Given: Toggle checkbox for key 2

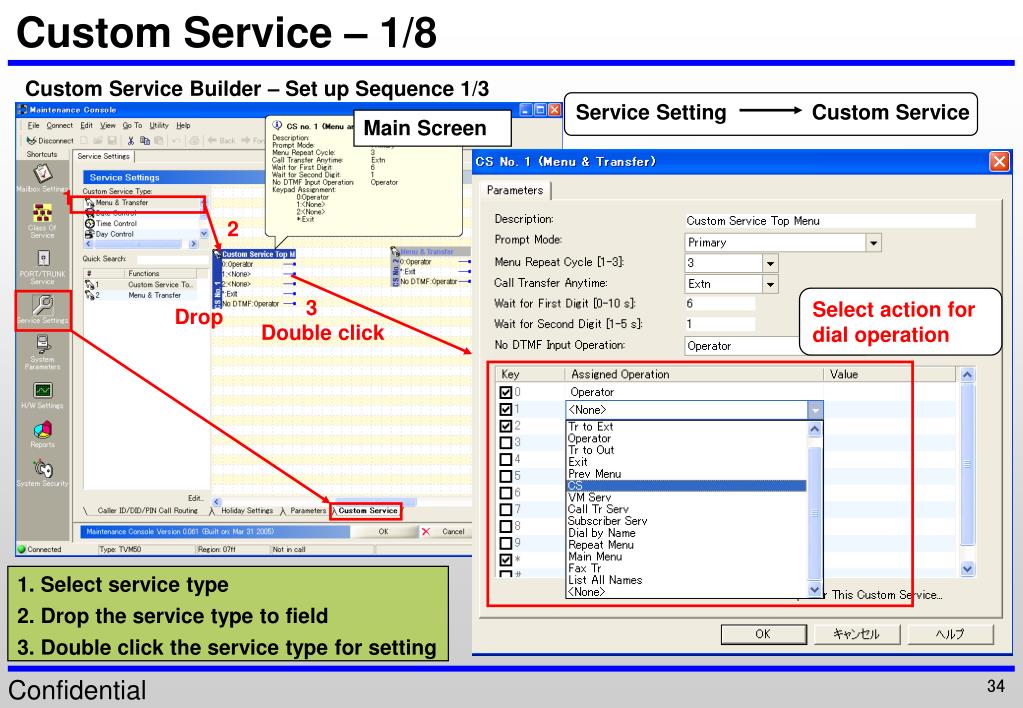Looking at the screenshot, I should click(506, 426).
